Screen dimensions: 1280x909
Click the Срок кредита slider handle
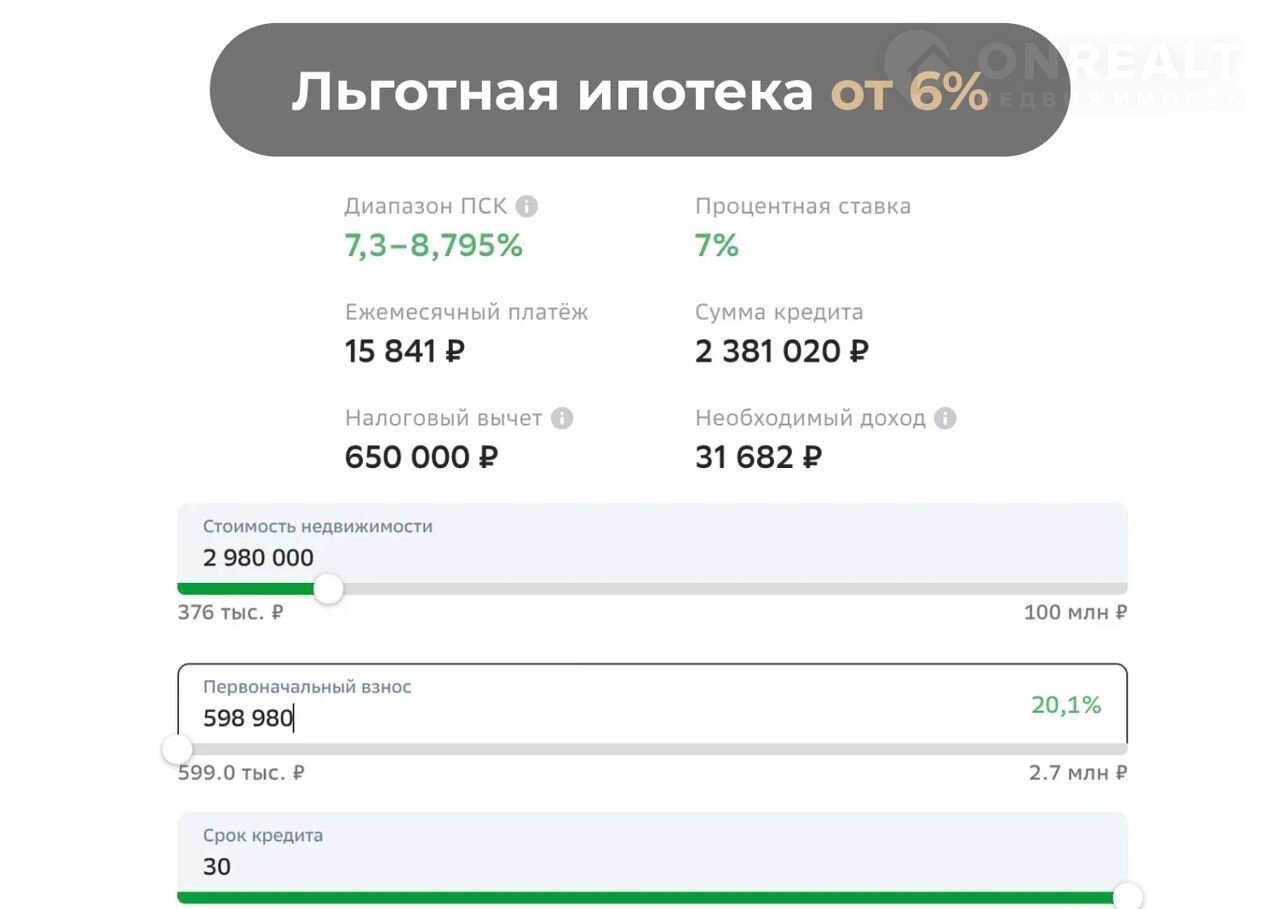pos(1127,897)
